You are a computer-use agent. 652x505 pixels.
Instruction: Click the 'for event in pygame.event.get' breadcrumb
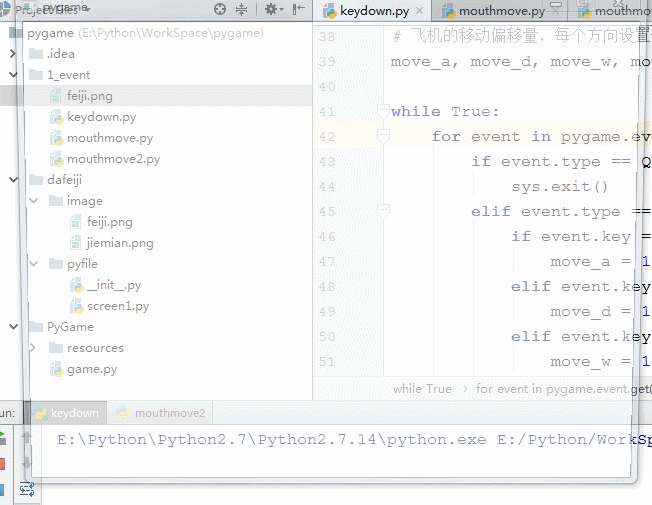[x=564, y=389]
